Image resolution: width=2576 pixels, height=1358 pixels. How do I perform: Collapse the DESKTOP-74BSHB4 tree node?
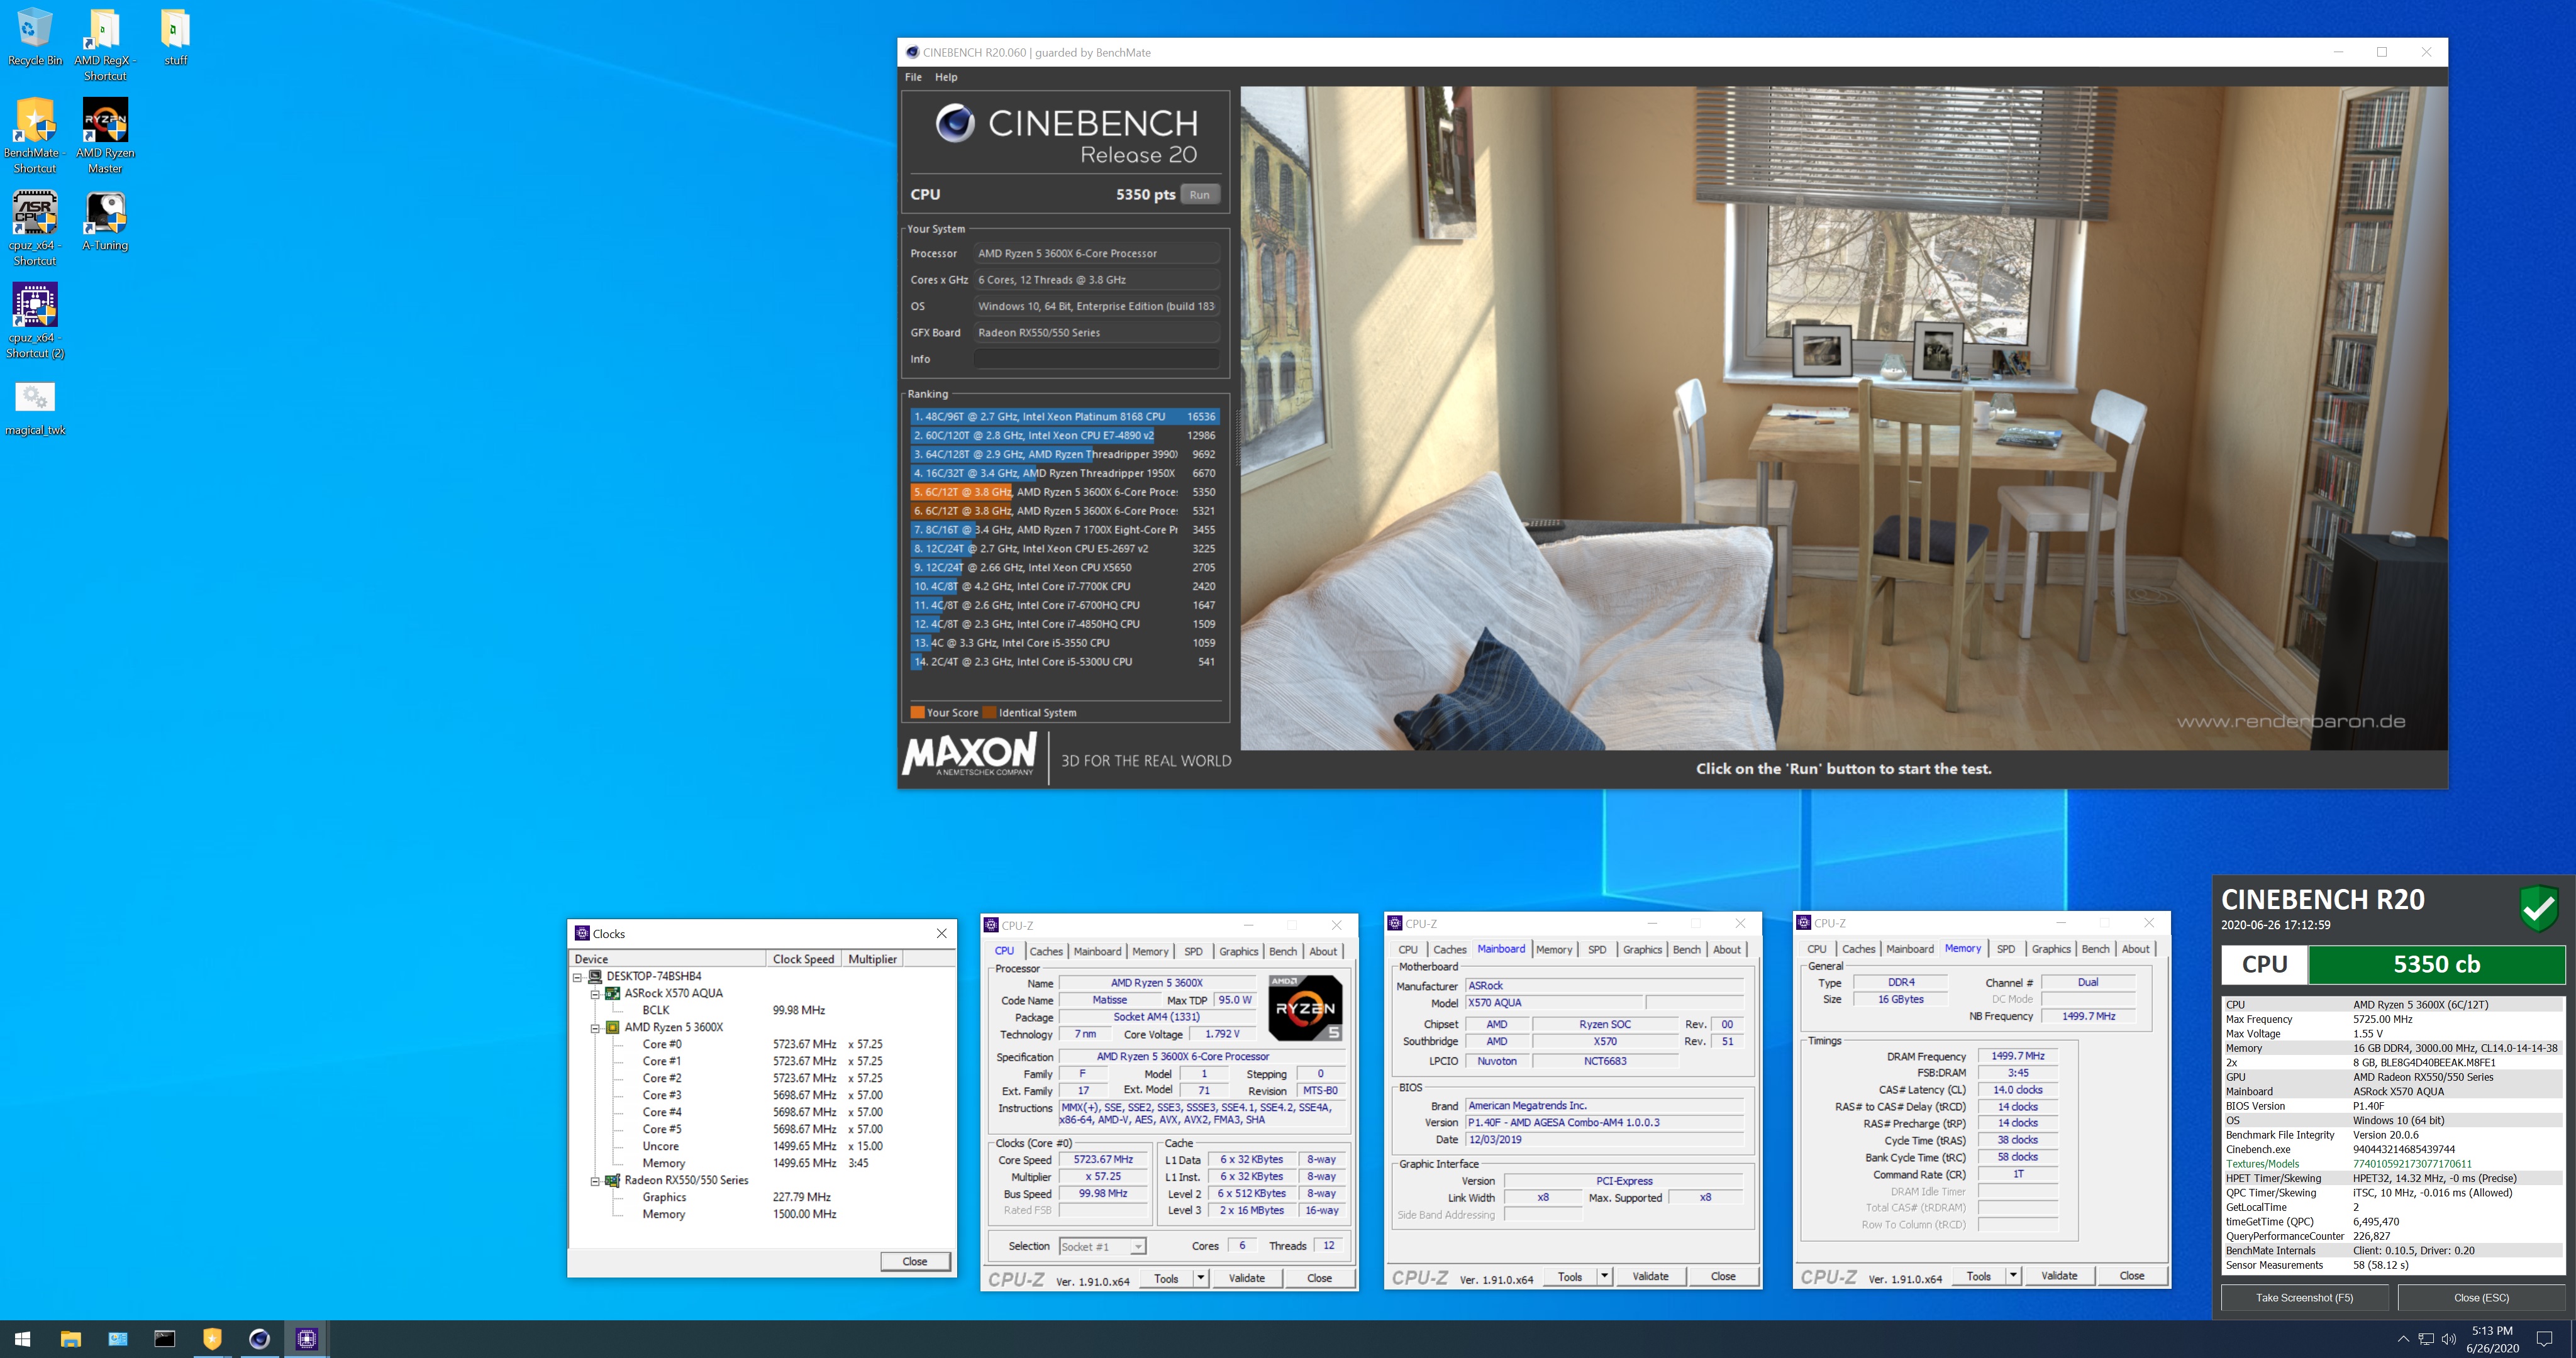[x=577, y=977]
